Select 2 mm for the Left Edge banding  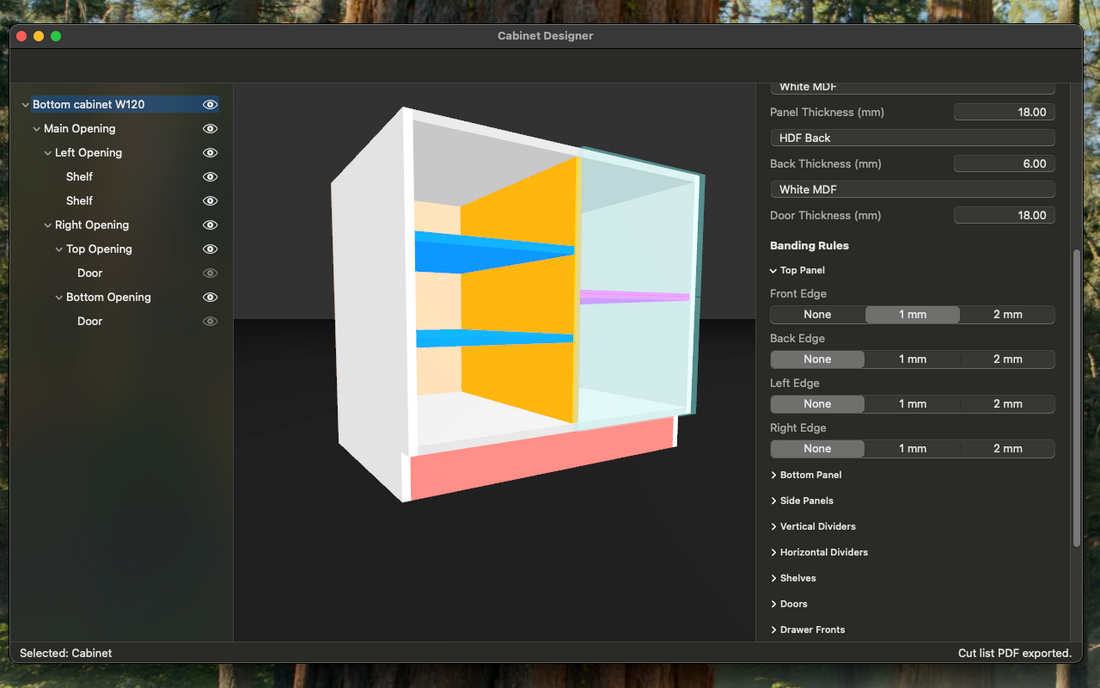pyautogui.click(x=1007, y=403)
